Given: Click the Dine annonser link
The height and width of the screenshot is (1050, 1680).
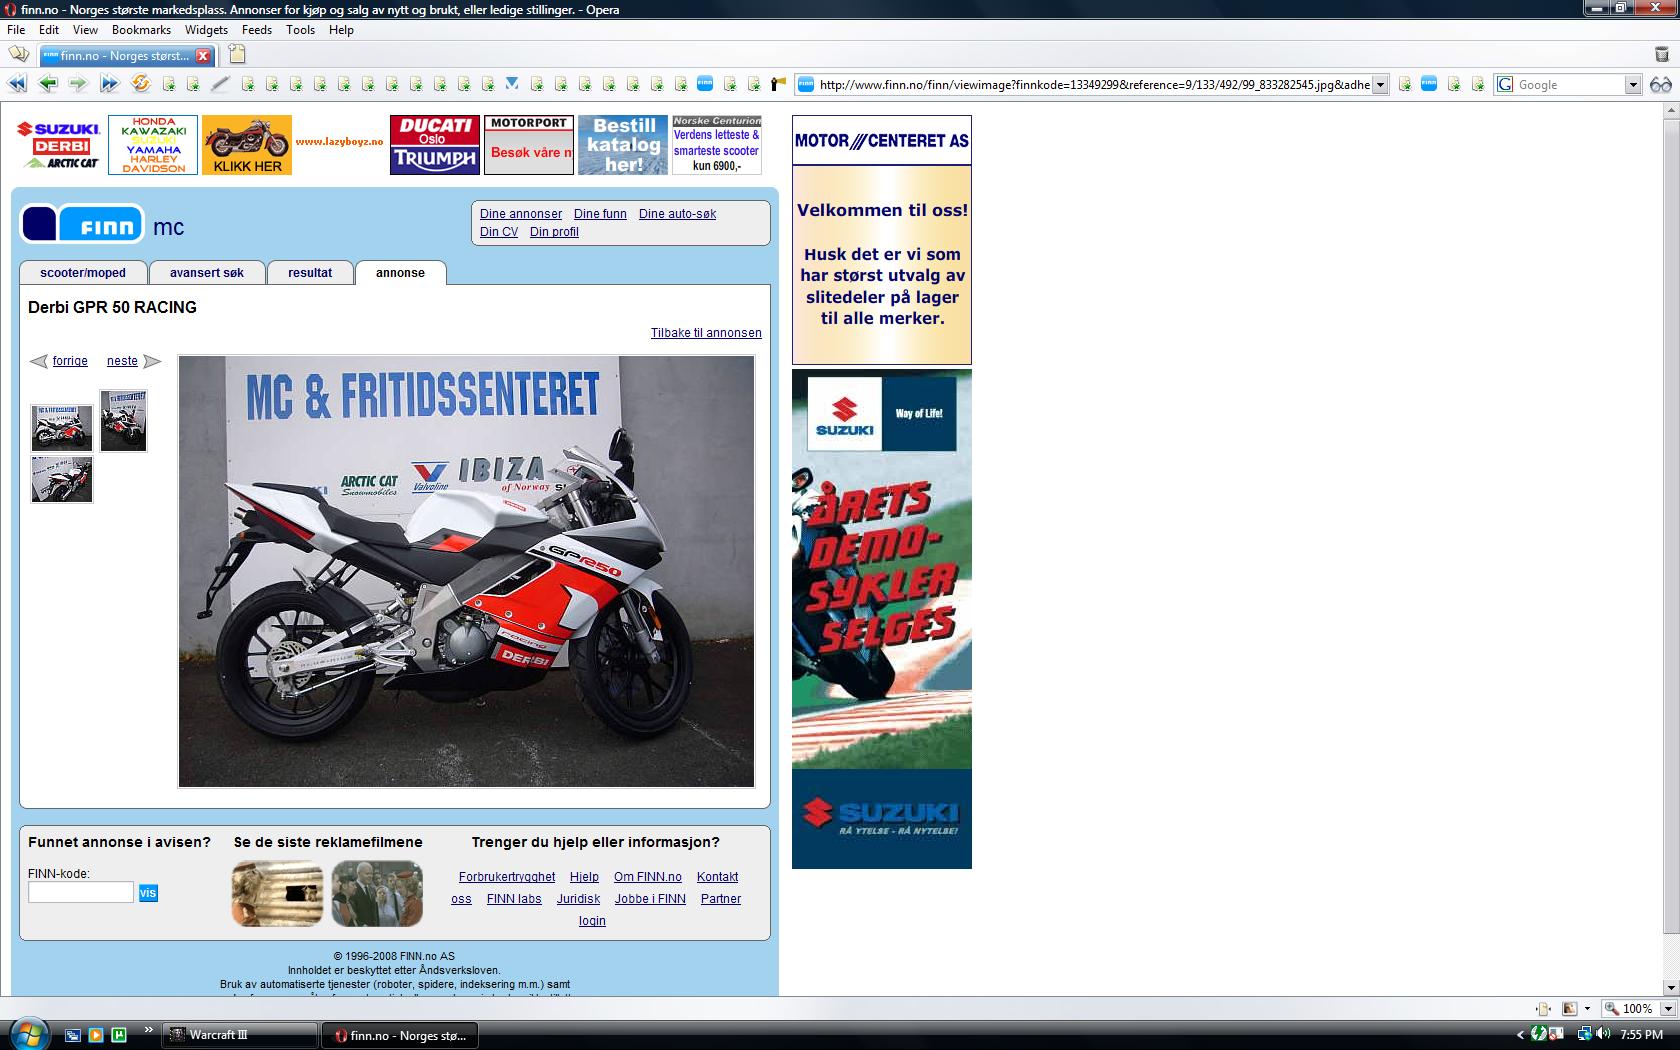Looking at the screenshot, I should 521,214.
